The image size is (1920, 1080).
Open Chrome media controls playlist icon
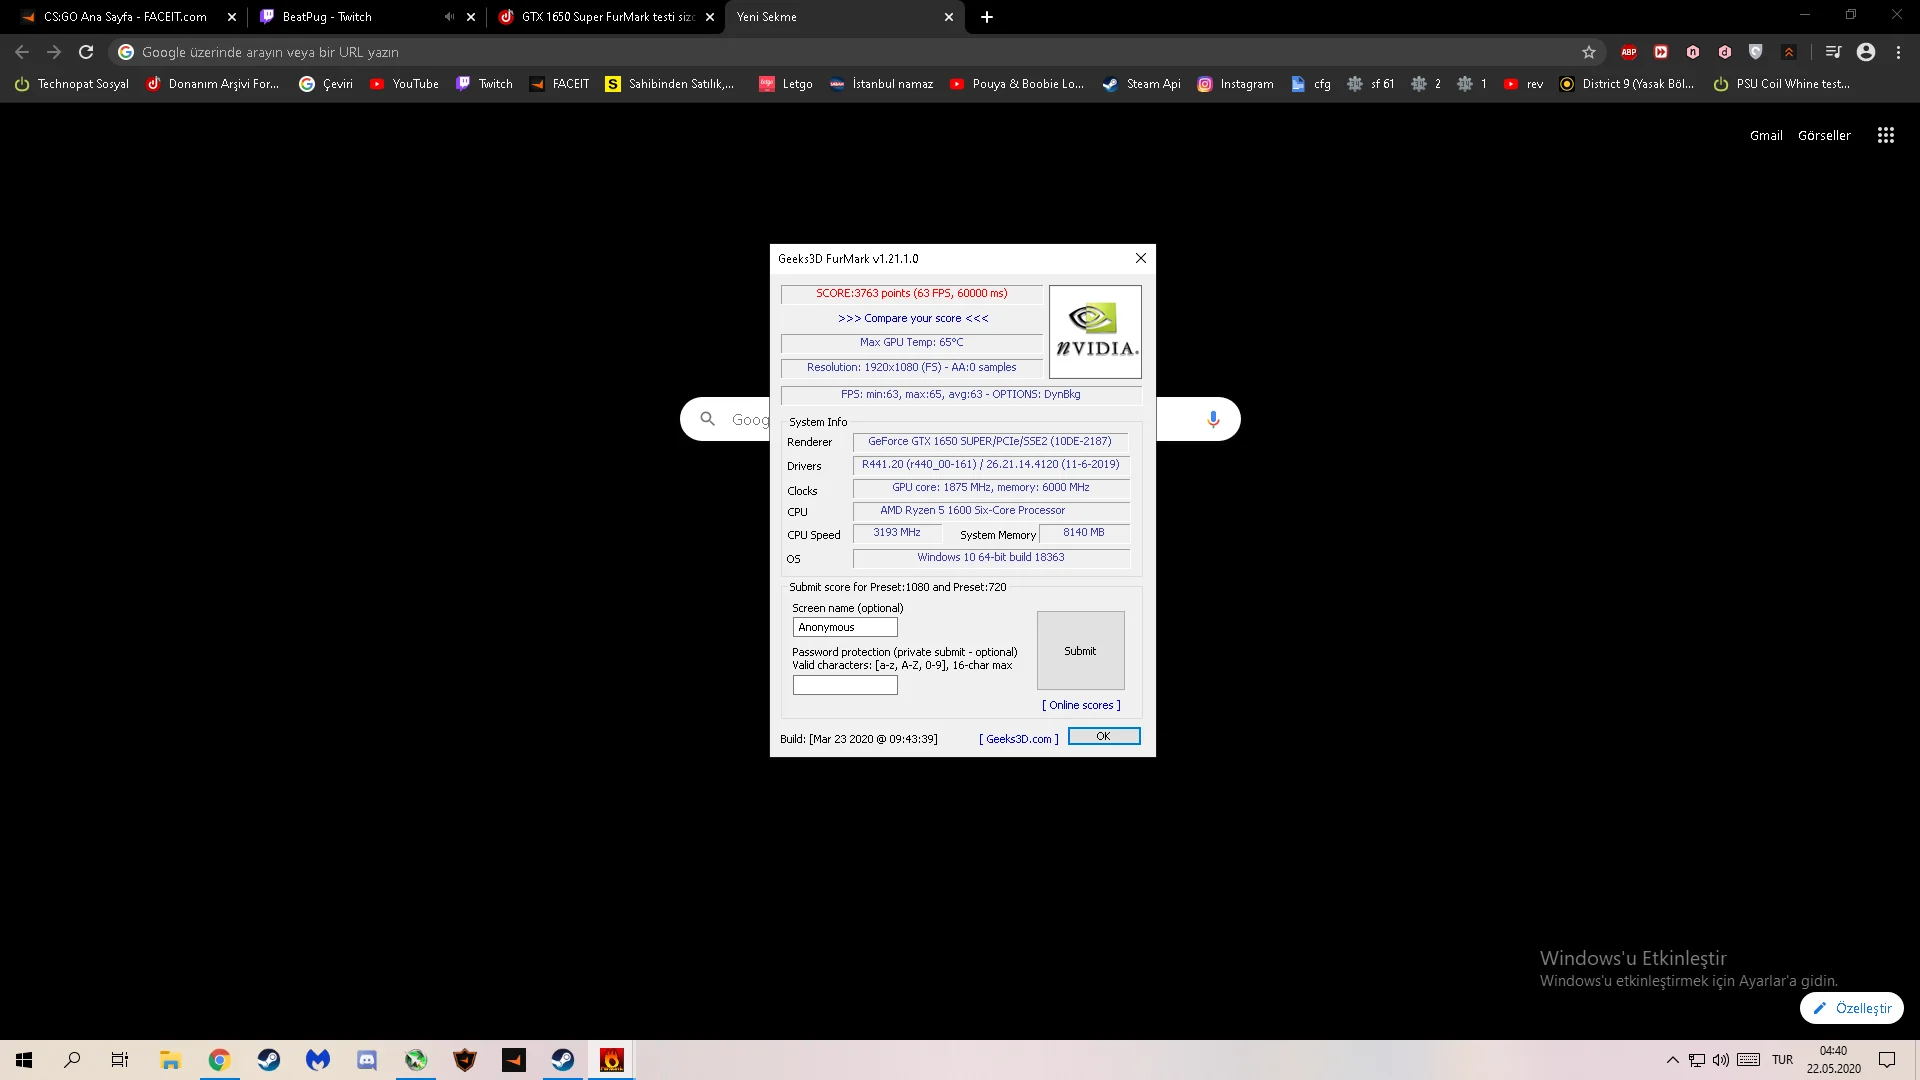coord(1833,52)
